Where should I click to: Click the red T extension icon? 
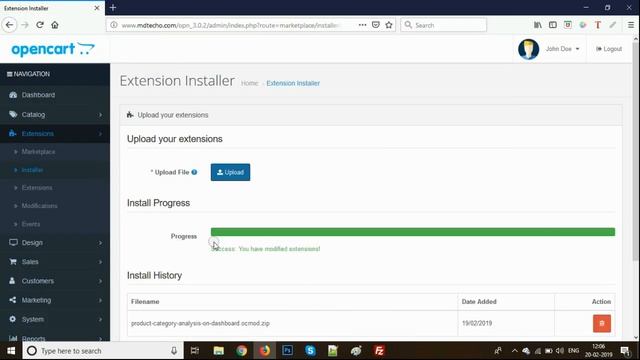coord(598,25)
